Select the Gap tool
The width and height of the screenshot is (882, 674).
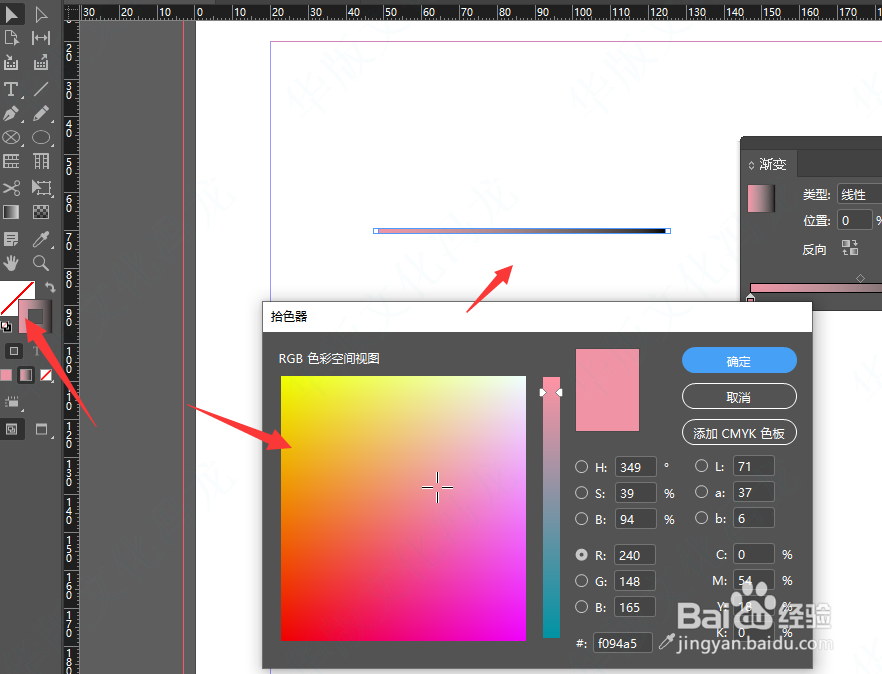[x=40, y=38]
